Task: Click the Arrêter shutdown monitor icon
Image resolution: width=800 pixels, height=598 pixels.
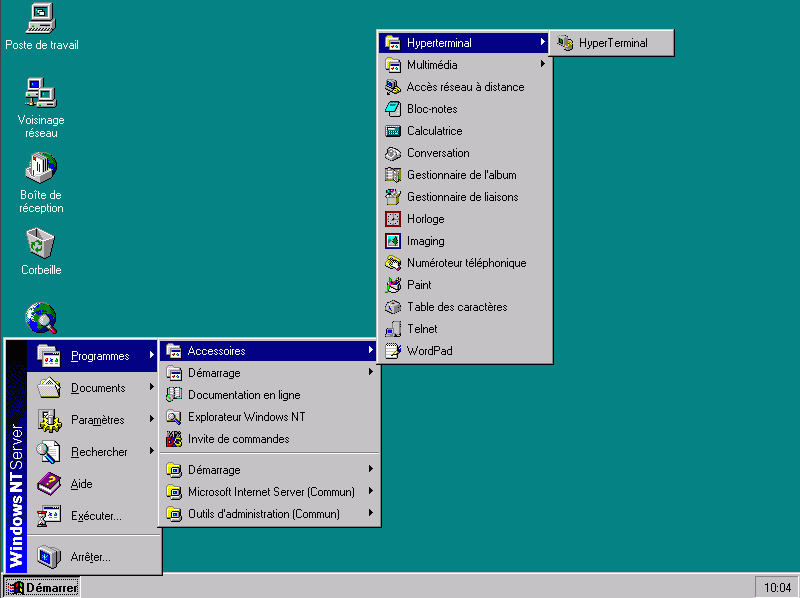Action: [x=49, y=557]
